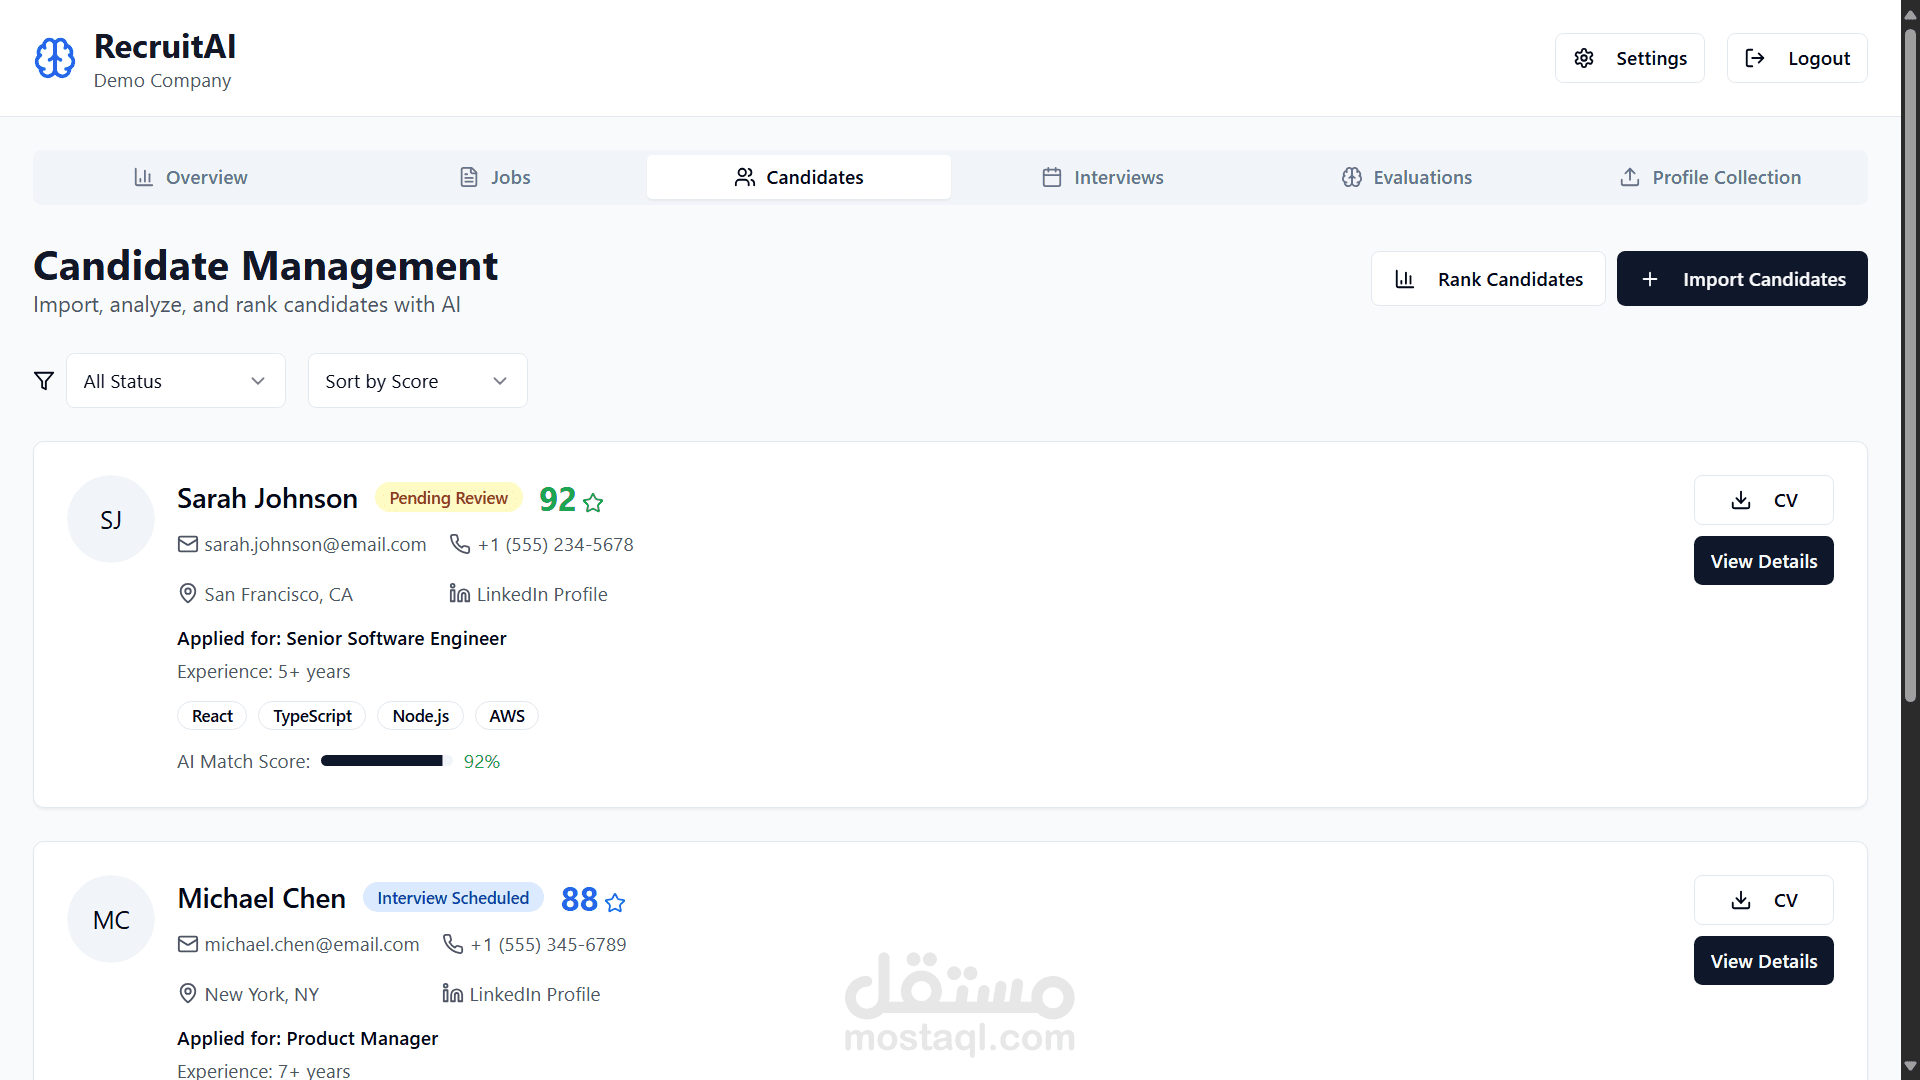
Task: Click the location pin for New York, NY
Action: coord(187,994)
